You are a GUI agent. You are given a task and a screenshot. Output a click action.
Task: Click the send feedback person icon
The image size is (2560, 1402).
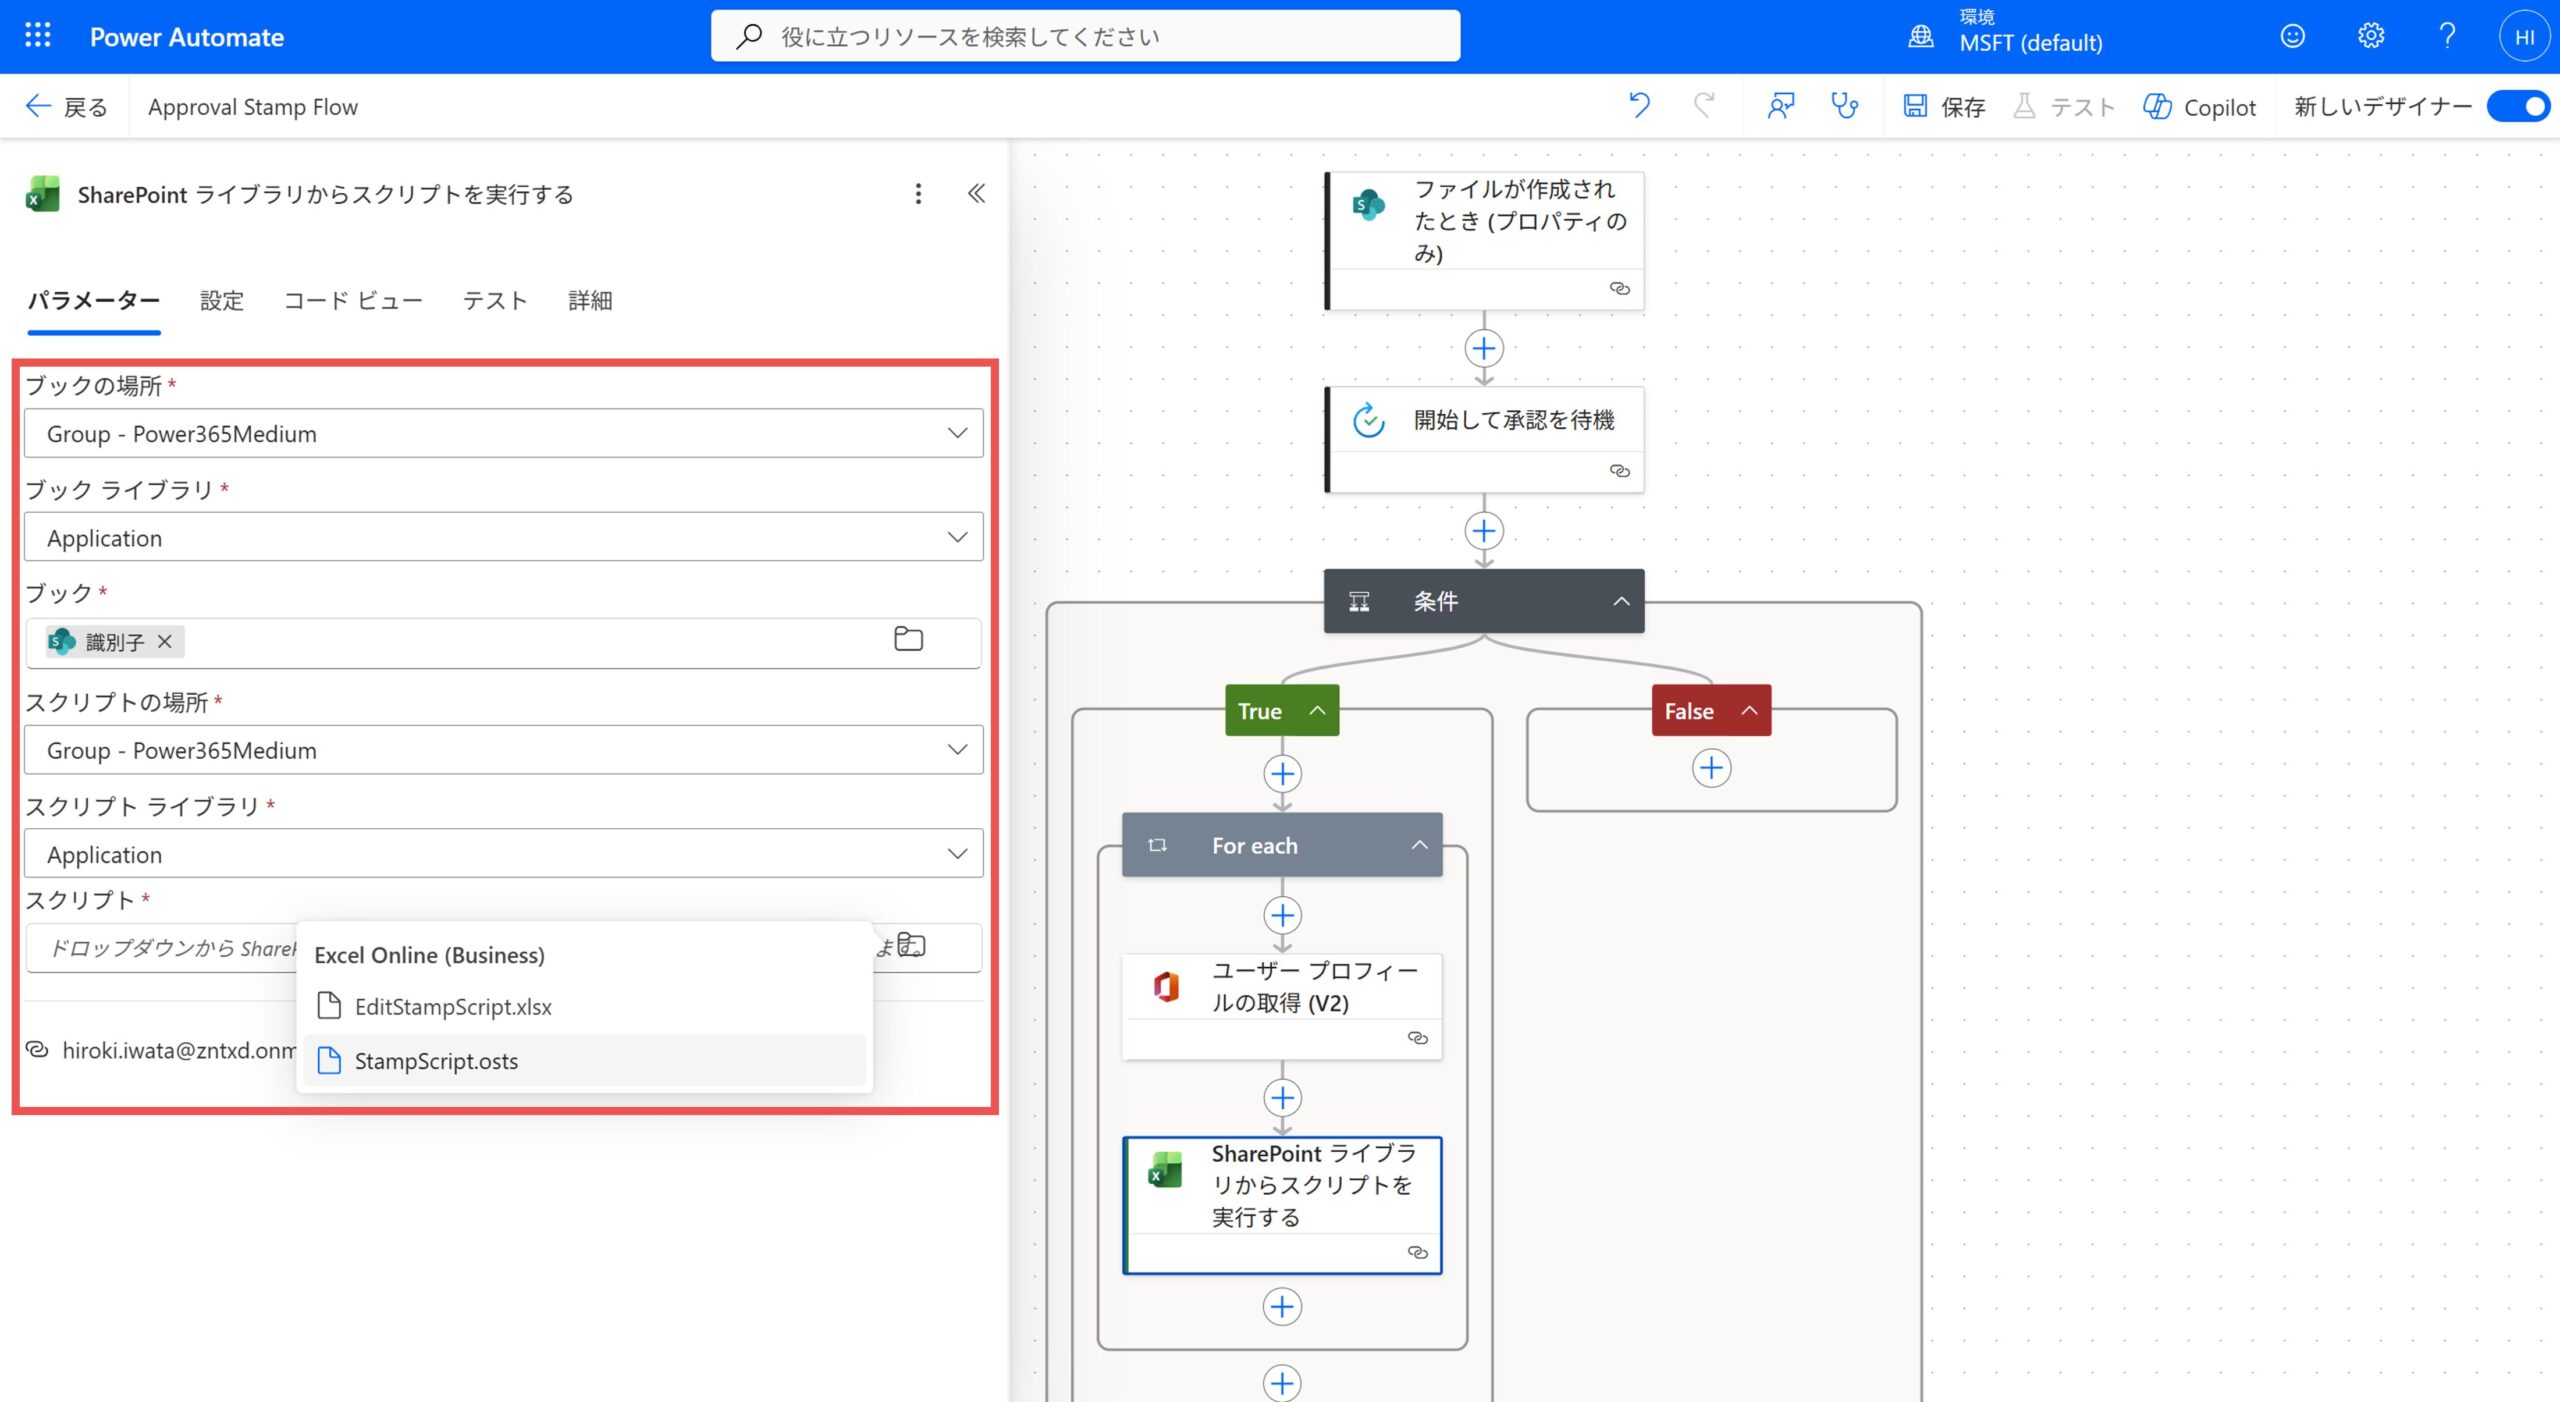point(1780,106)
